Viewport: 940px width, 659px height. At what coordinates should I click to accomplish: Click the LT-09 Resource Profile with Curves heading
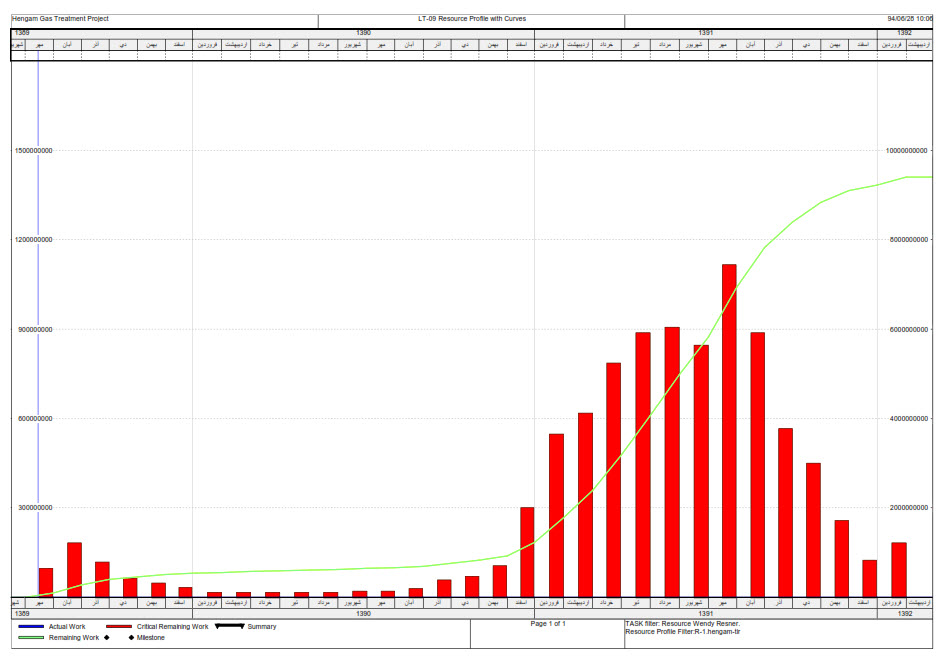pyautogui.click(x=471, y=19)
